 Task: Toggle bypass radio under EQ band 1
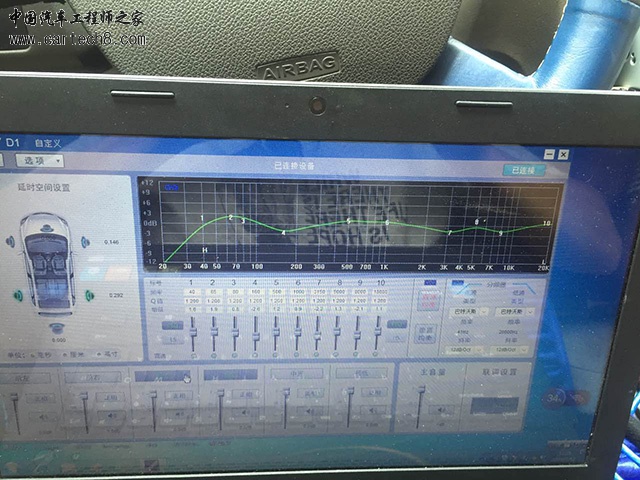point(194,355)
